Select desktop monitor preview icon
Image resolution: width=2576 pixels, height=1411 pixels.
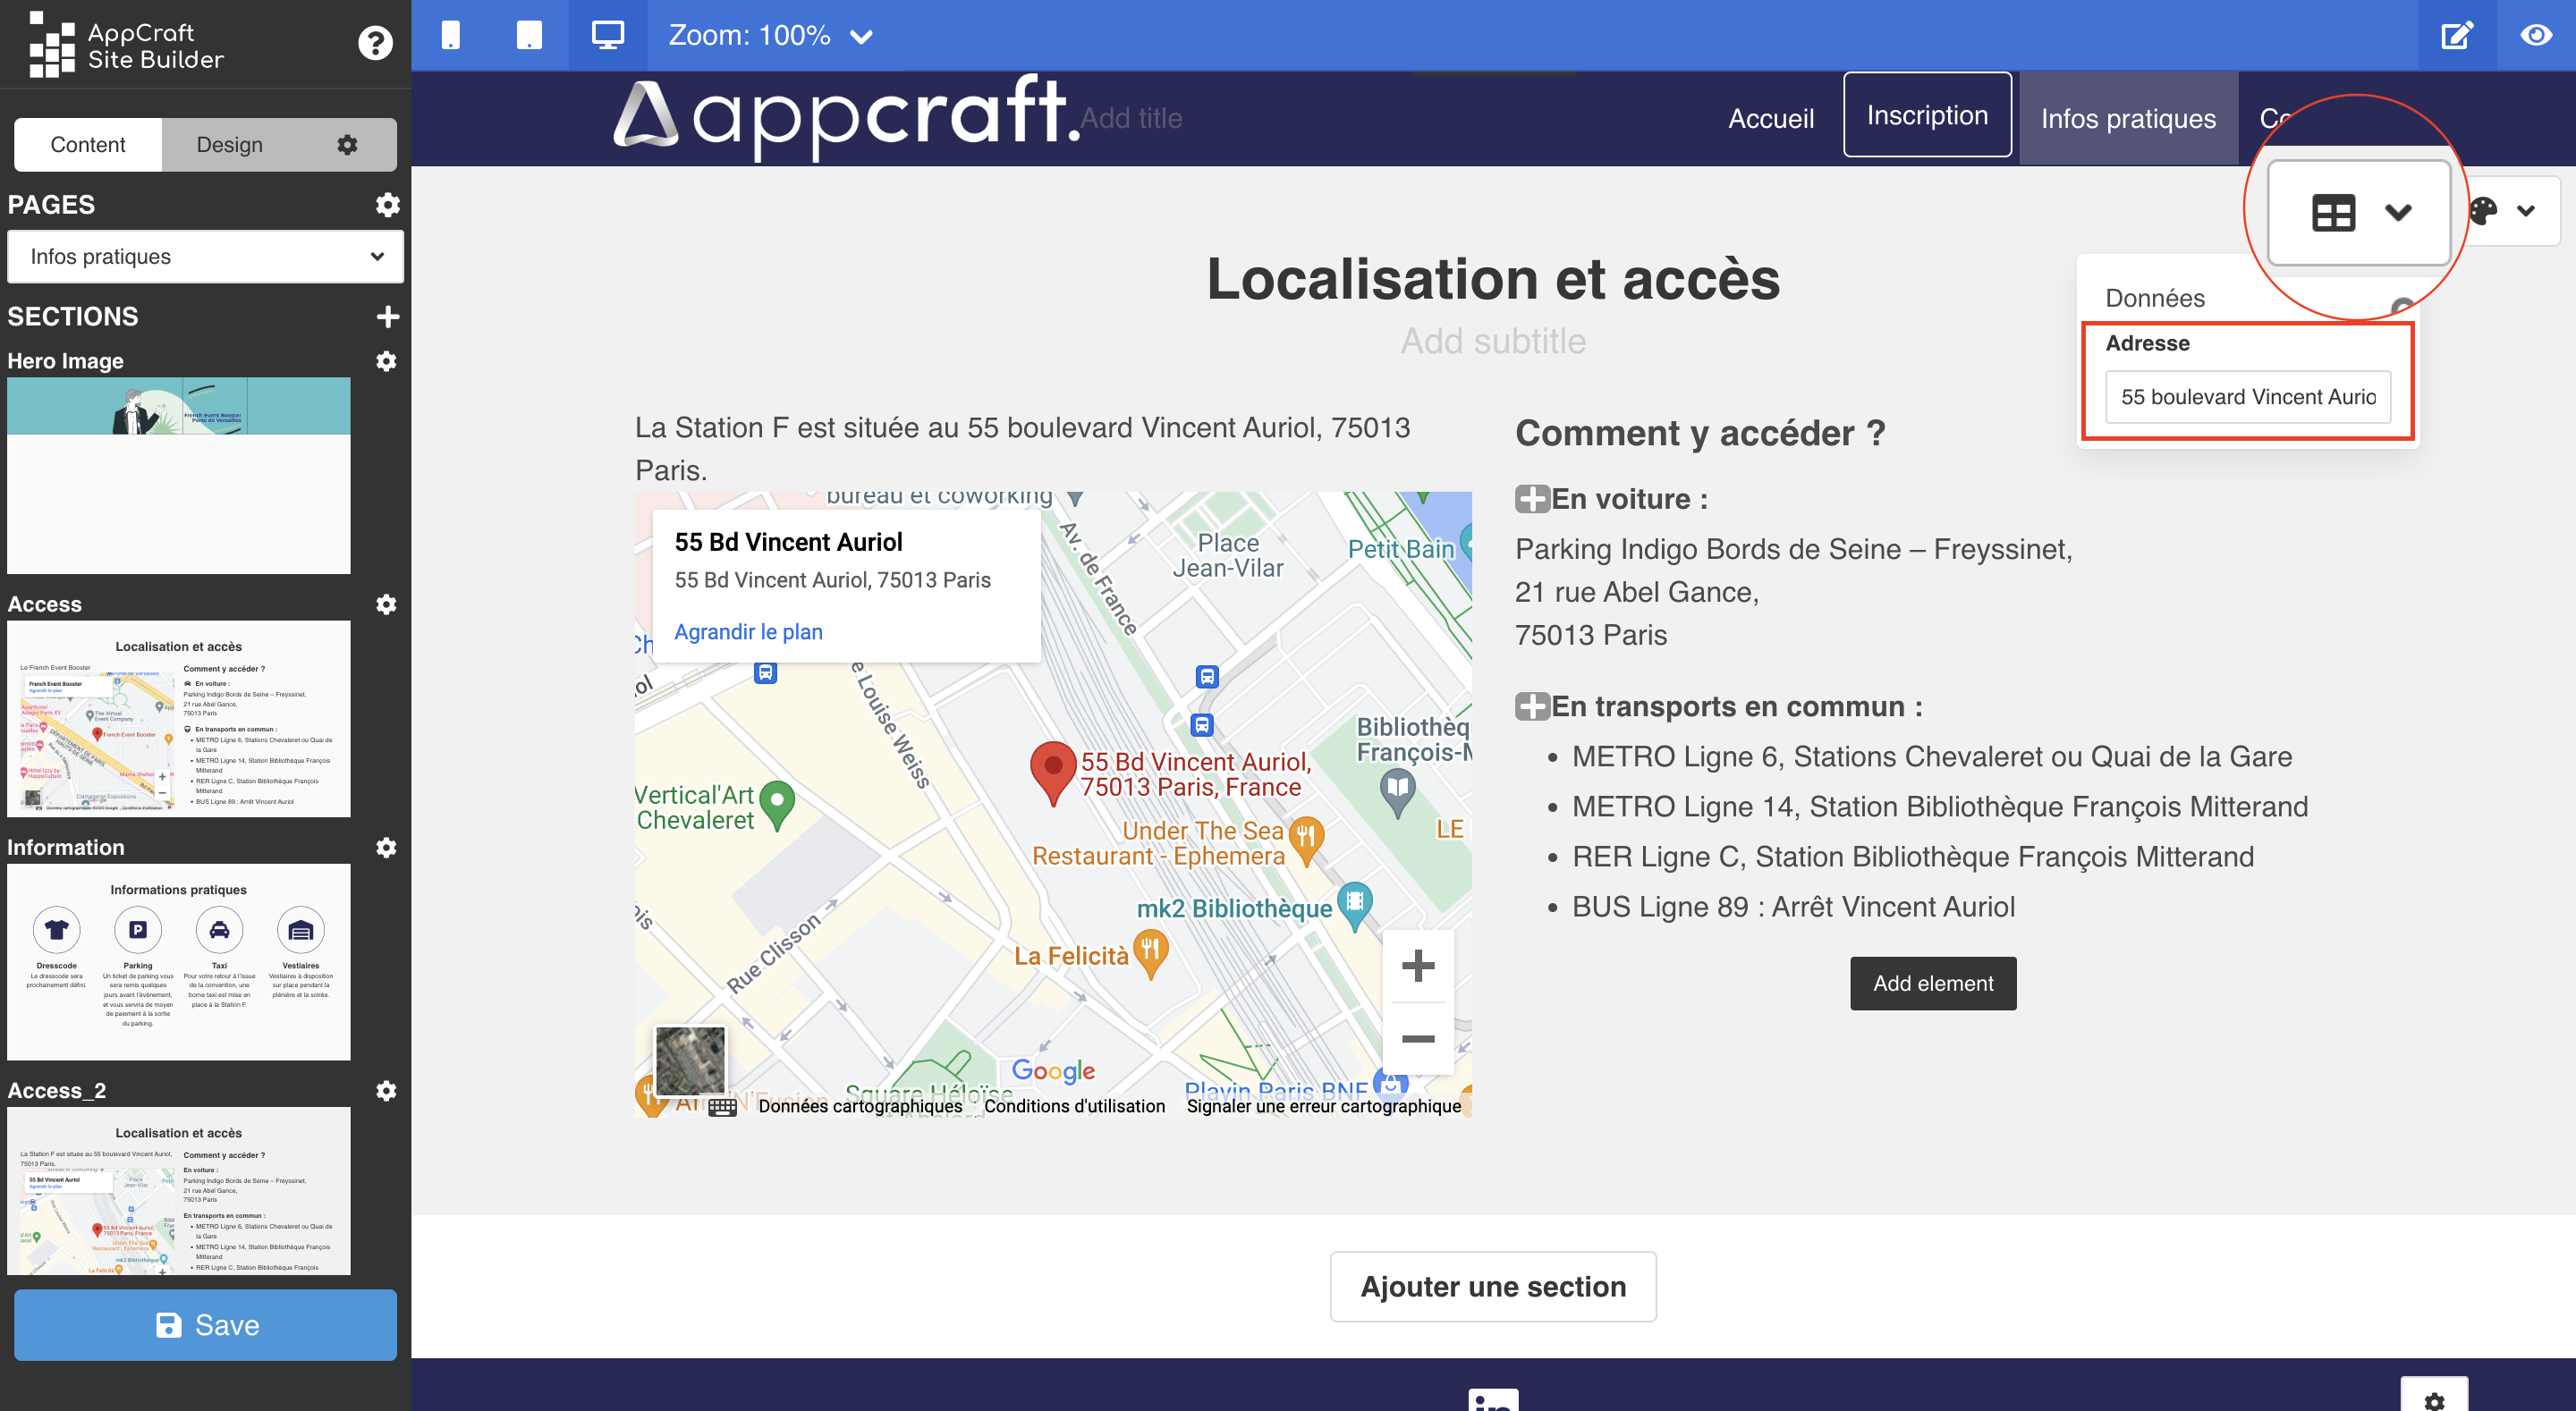pos(607,35)
